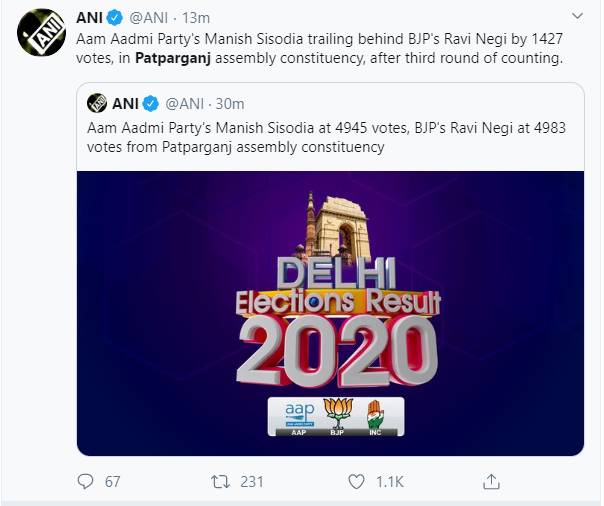Click the @ANI handle beside the 13m timestamp

(x=150, y=17)
